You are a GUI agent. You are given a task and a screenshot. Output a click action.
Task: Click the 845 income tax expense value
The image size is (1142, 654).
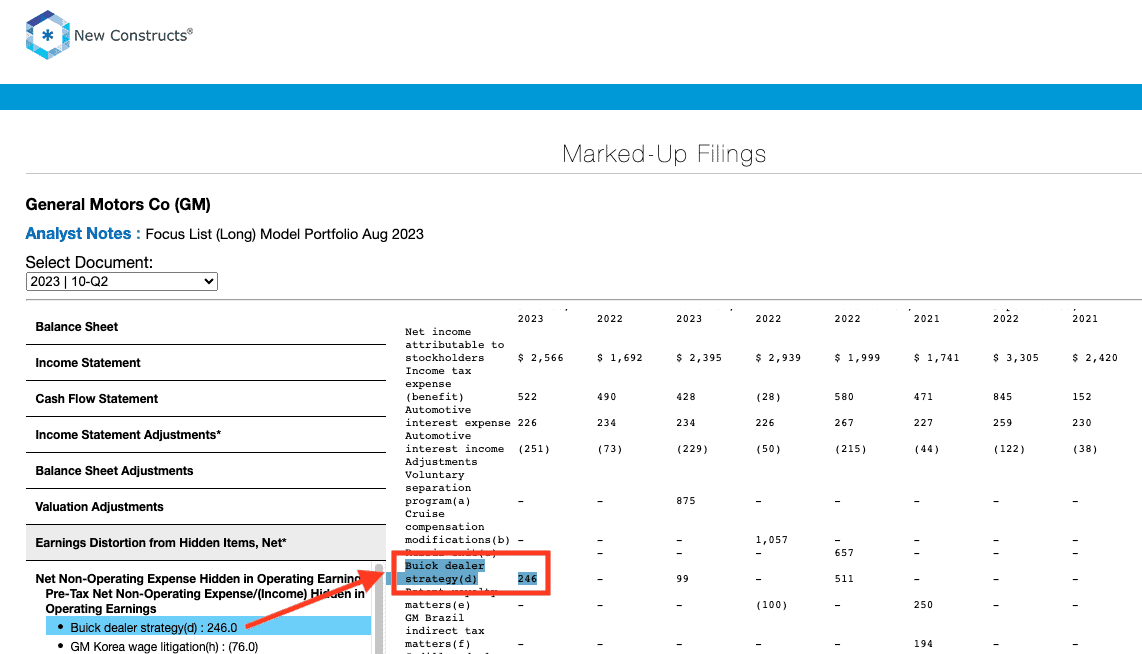1003,397
